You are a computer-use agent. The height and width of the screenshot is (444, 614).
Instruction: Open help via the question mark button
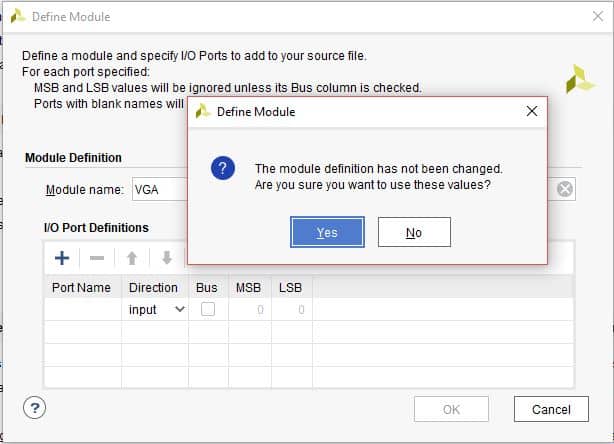click(x=35, y=407)
